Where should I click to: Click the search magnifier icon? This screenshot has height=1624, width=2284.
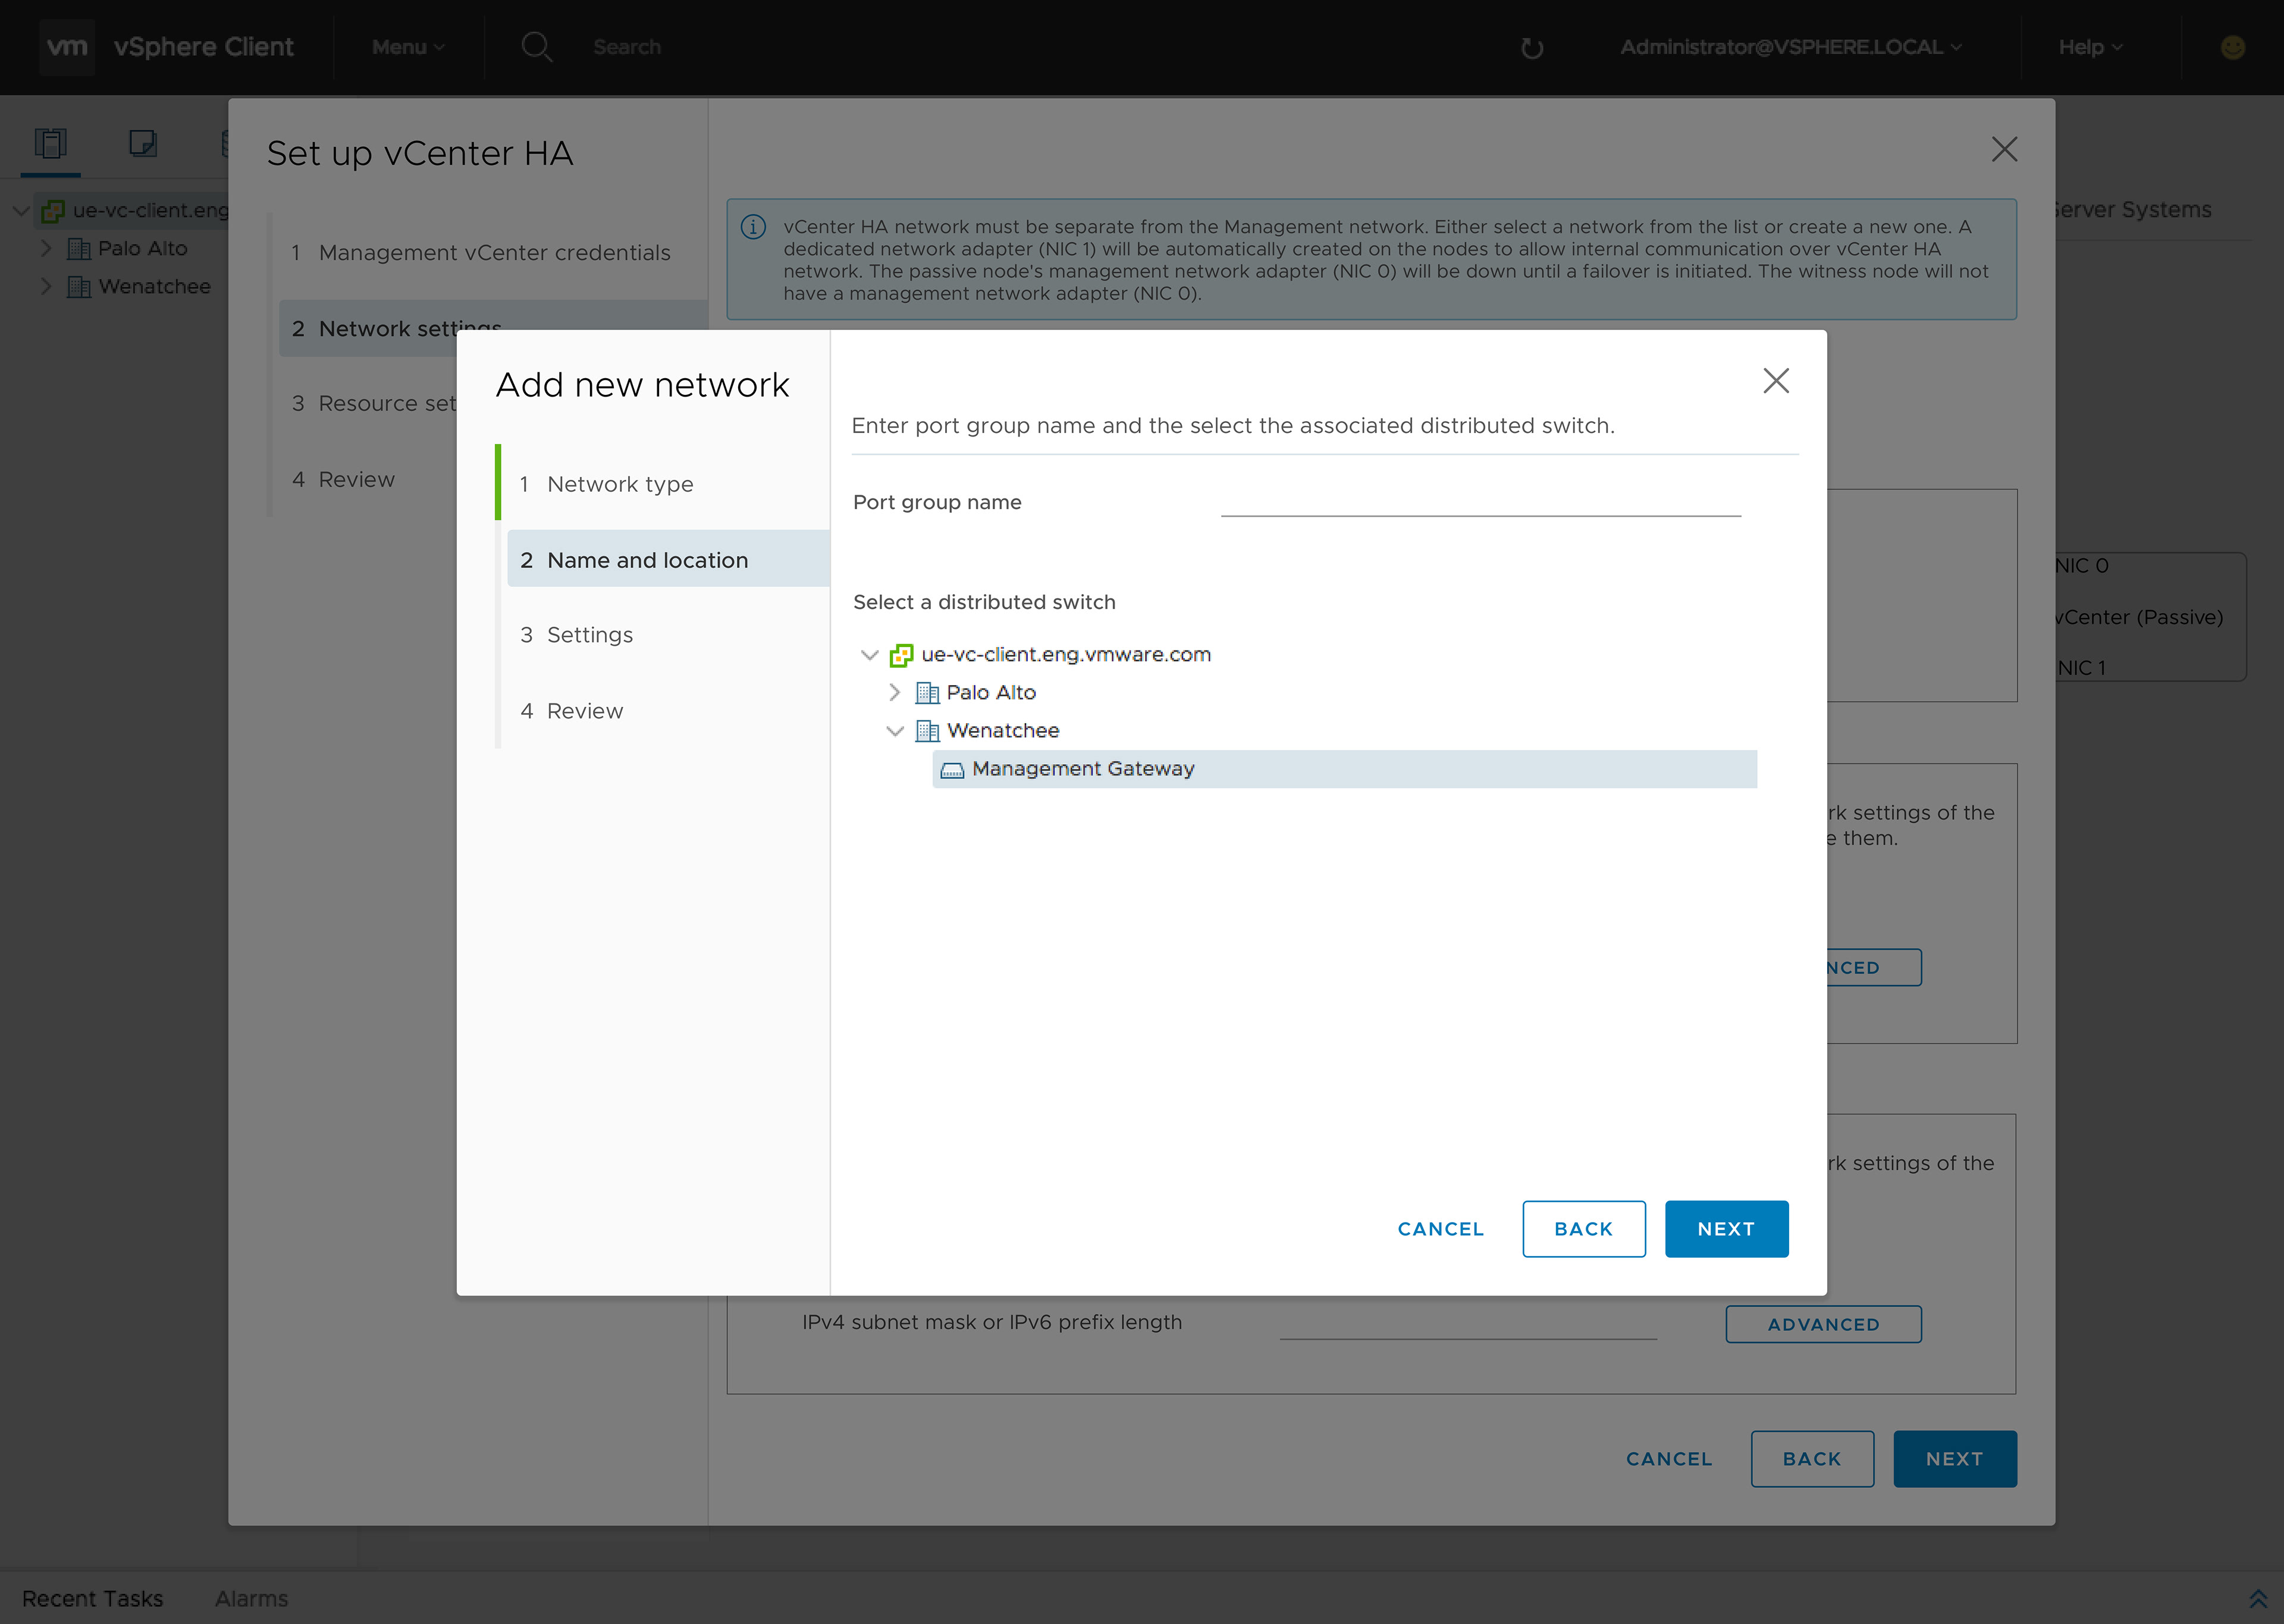tap(537, 47)
